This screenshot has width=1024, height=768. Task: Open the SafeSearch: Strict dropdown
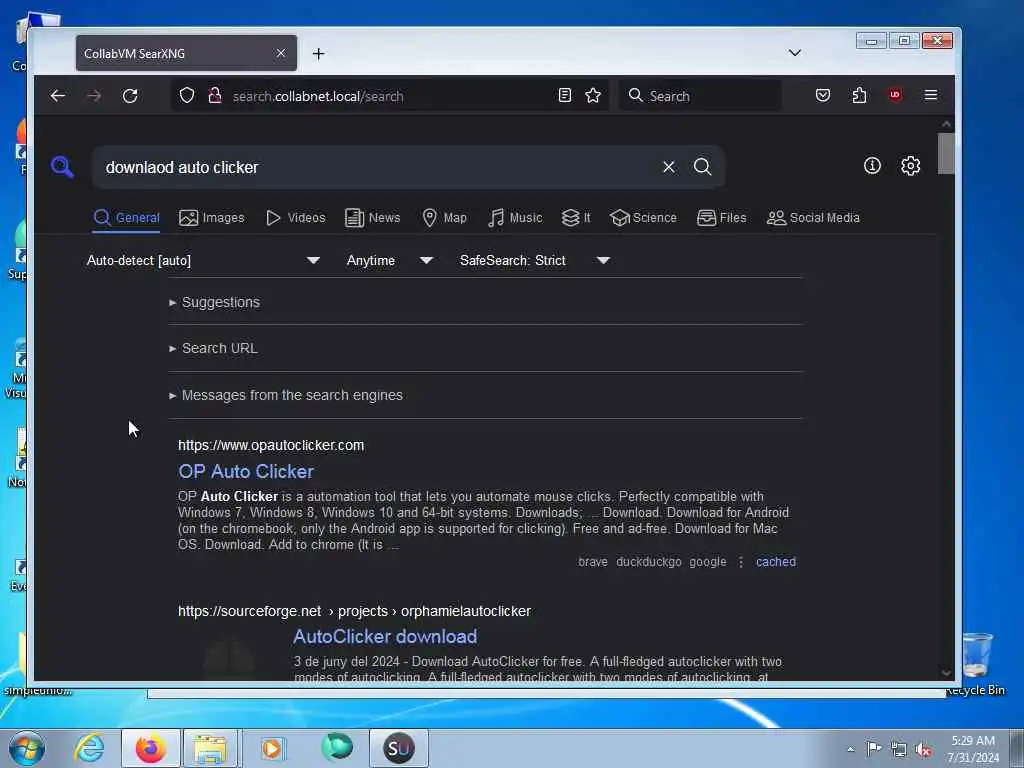tap(534, 261)
